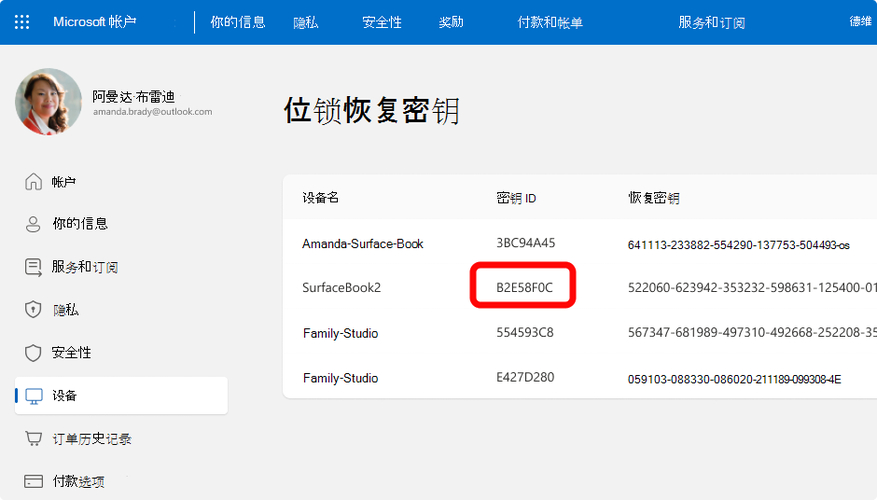Click the 安全性 shield icon in sidebar
Image resolution: width=877 pixels, height=500 pixels.
pyautogui.click(x=33, y=353)
